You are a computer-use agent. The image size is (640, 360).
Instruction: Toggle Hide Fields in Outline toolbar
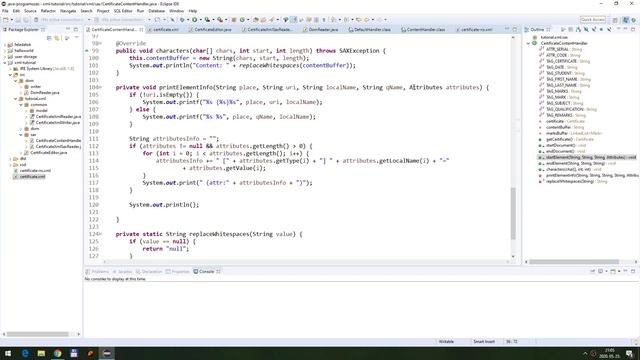(x=586, y=29)
